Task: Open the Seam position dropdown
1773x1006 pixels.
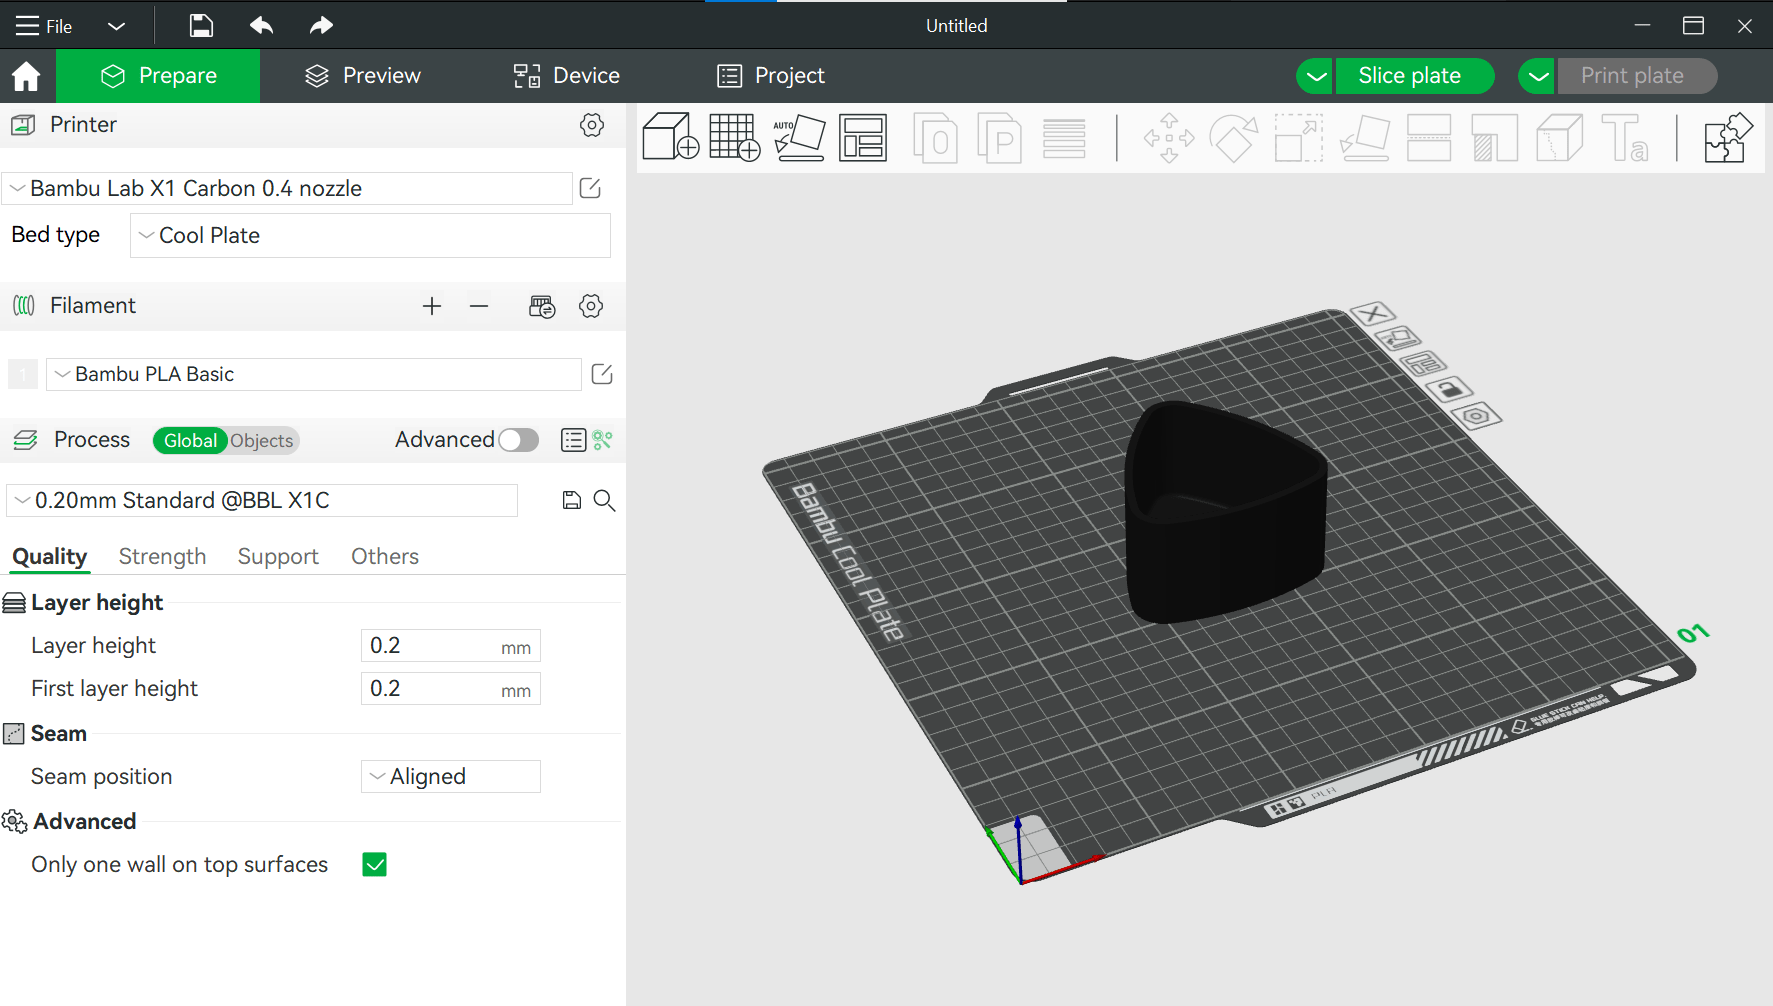Action: pos(450,777)
